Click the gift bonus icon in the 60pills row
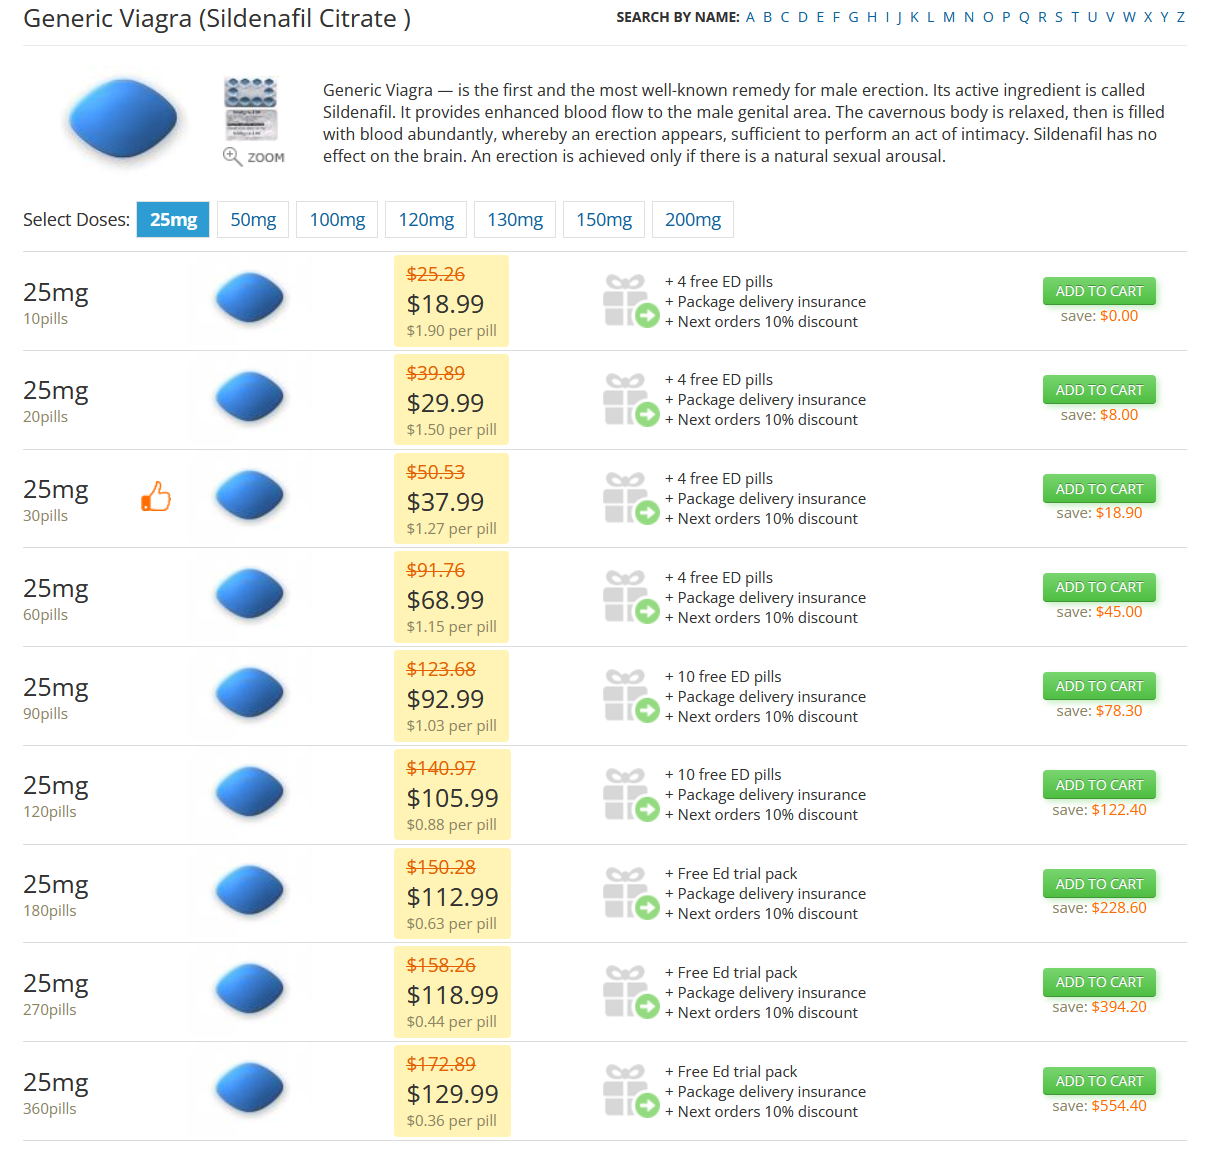The width and height of the screenshot is (1207, 1149). (x=631, y=597)
